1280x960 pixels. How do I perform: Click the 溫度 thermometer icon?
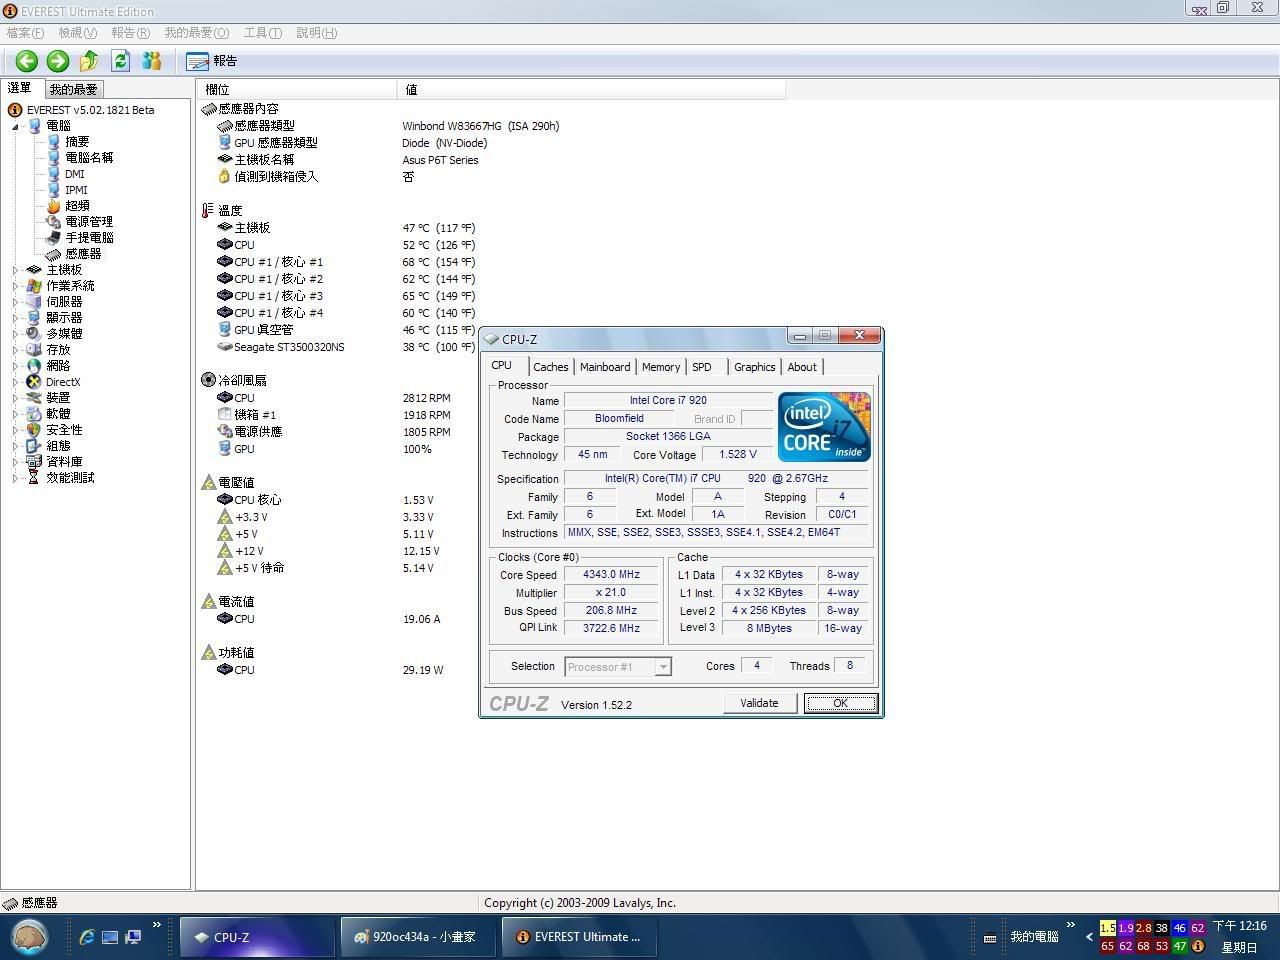pyautogui.click(x=208, y=211)
